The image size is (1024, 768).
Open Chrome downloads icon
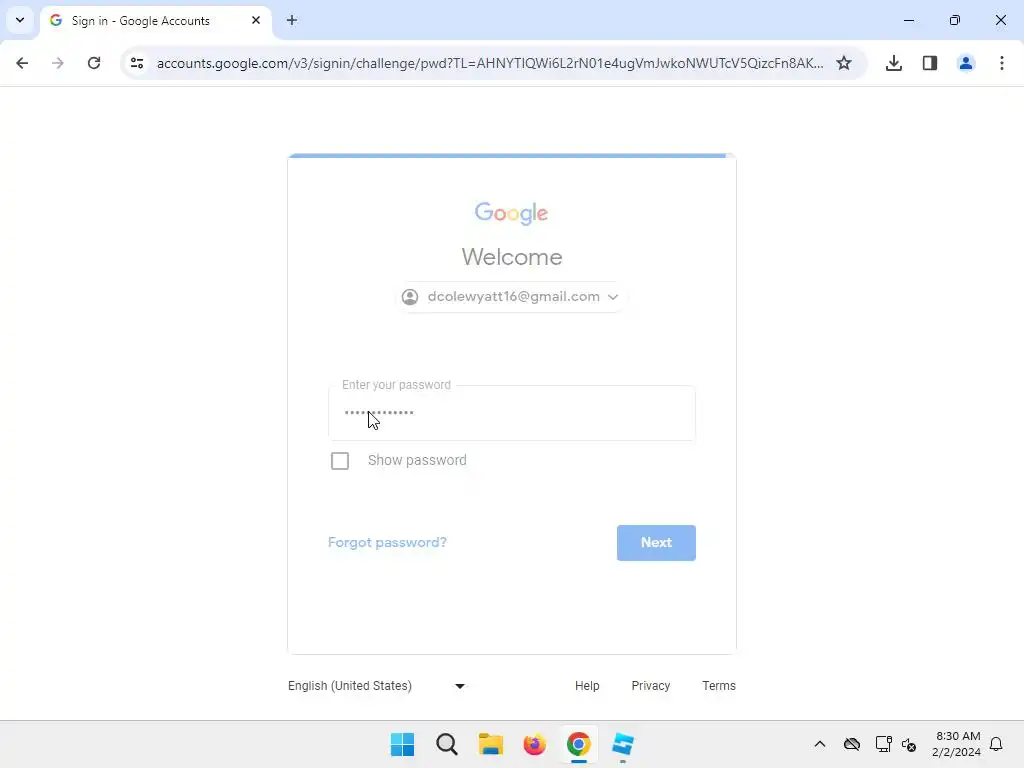point(894,63)
